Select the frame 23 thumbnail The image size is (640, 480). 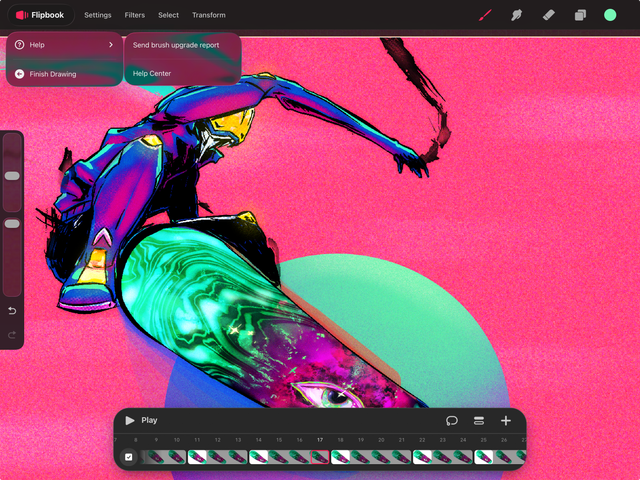pos(442,457)
